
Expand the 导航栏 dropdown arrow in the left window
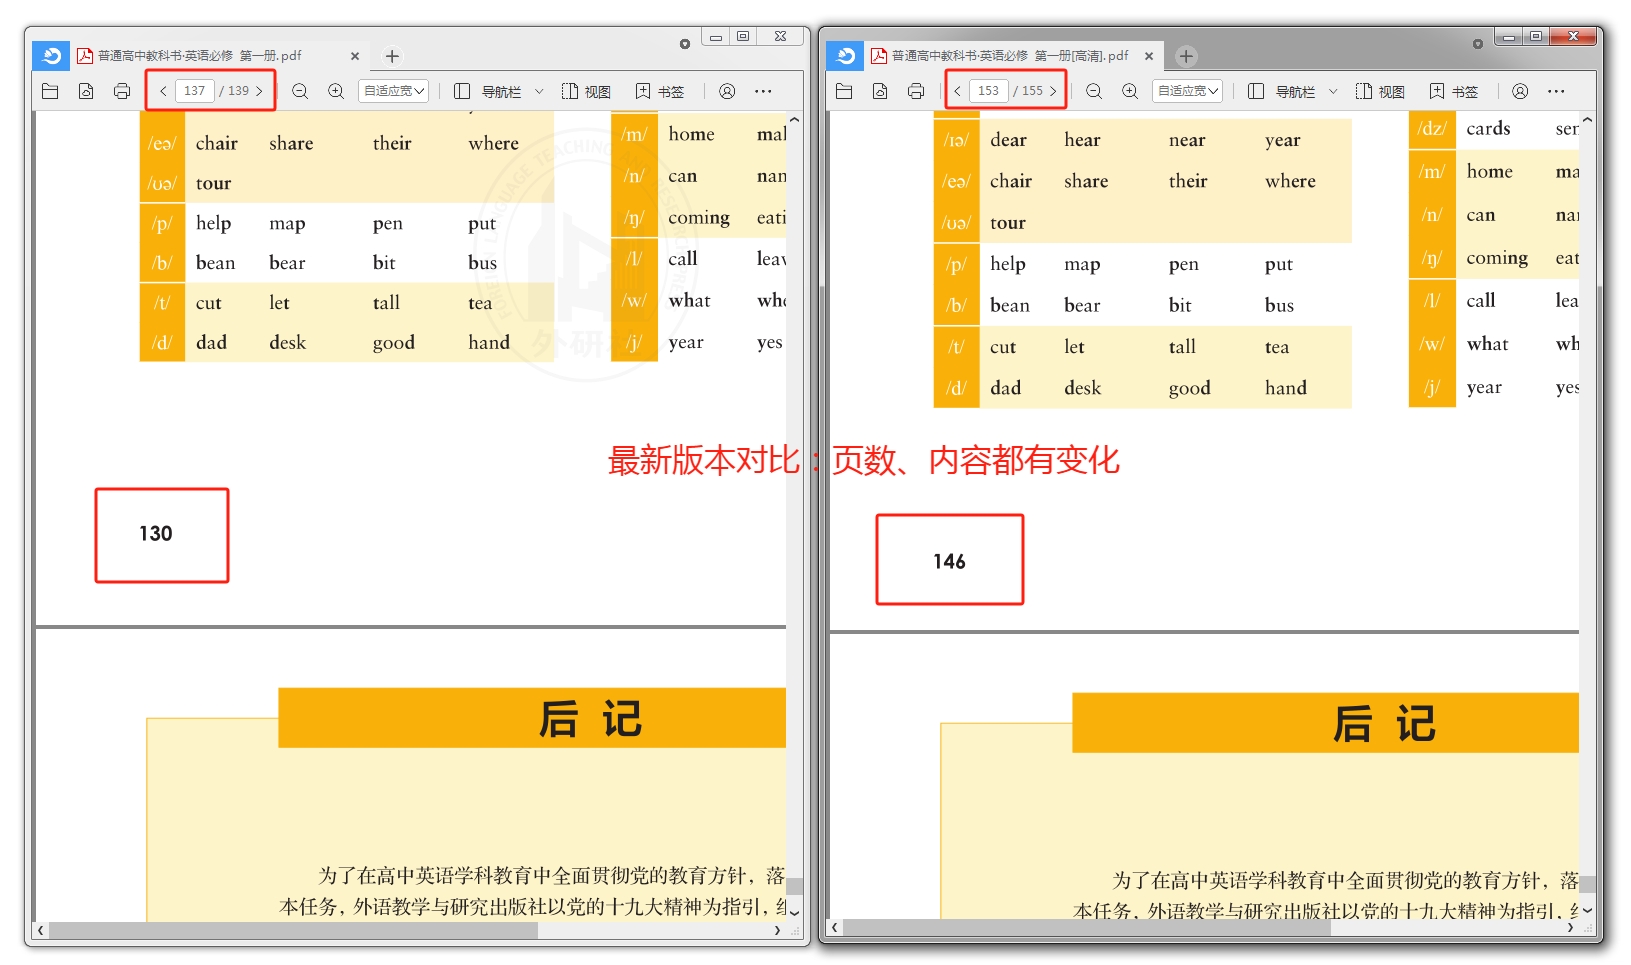point(539,91)
